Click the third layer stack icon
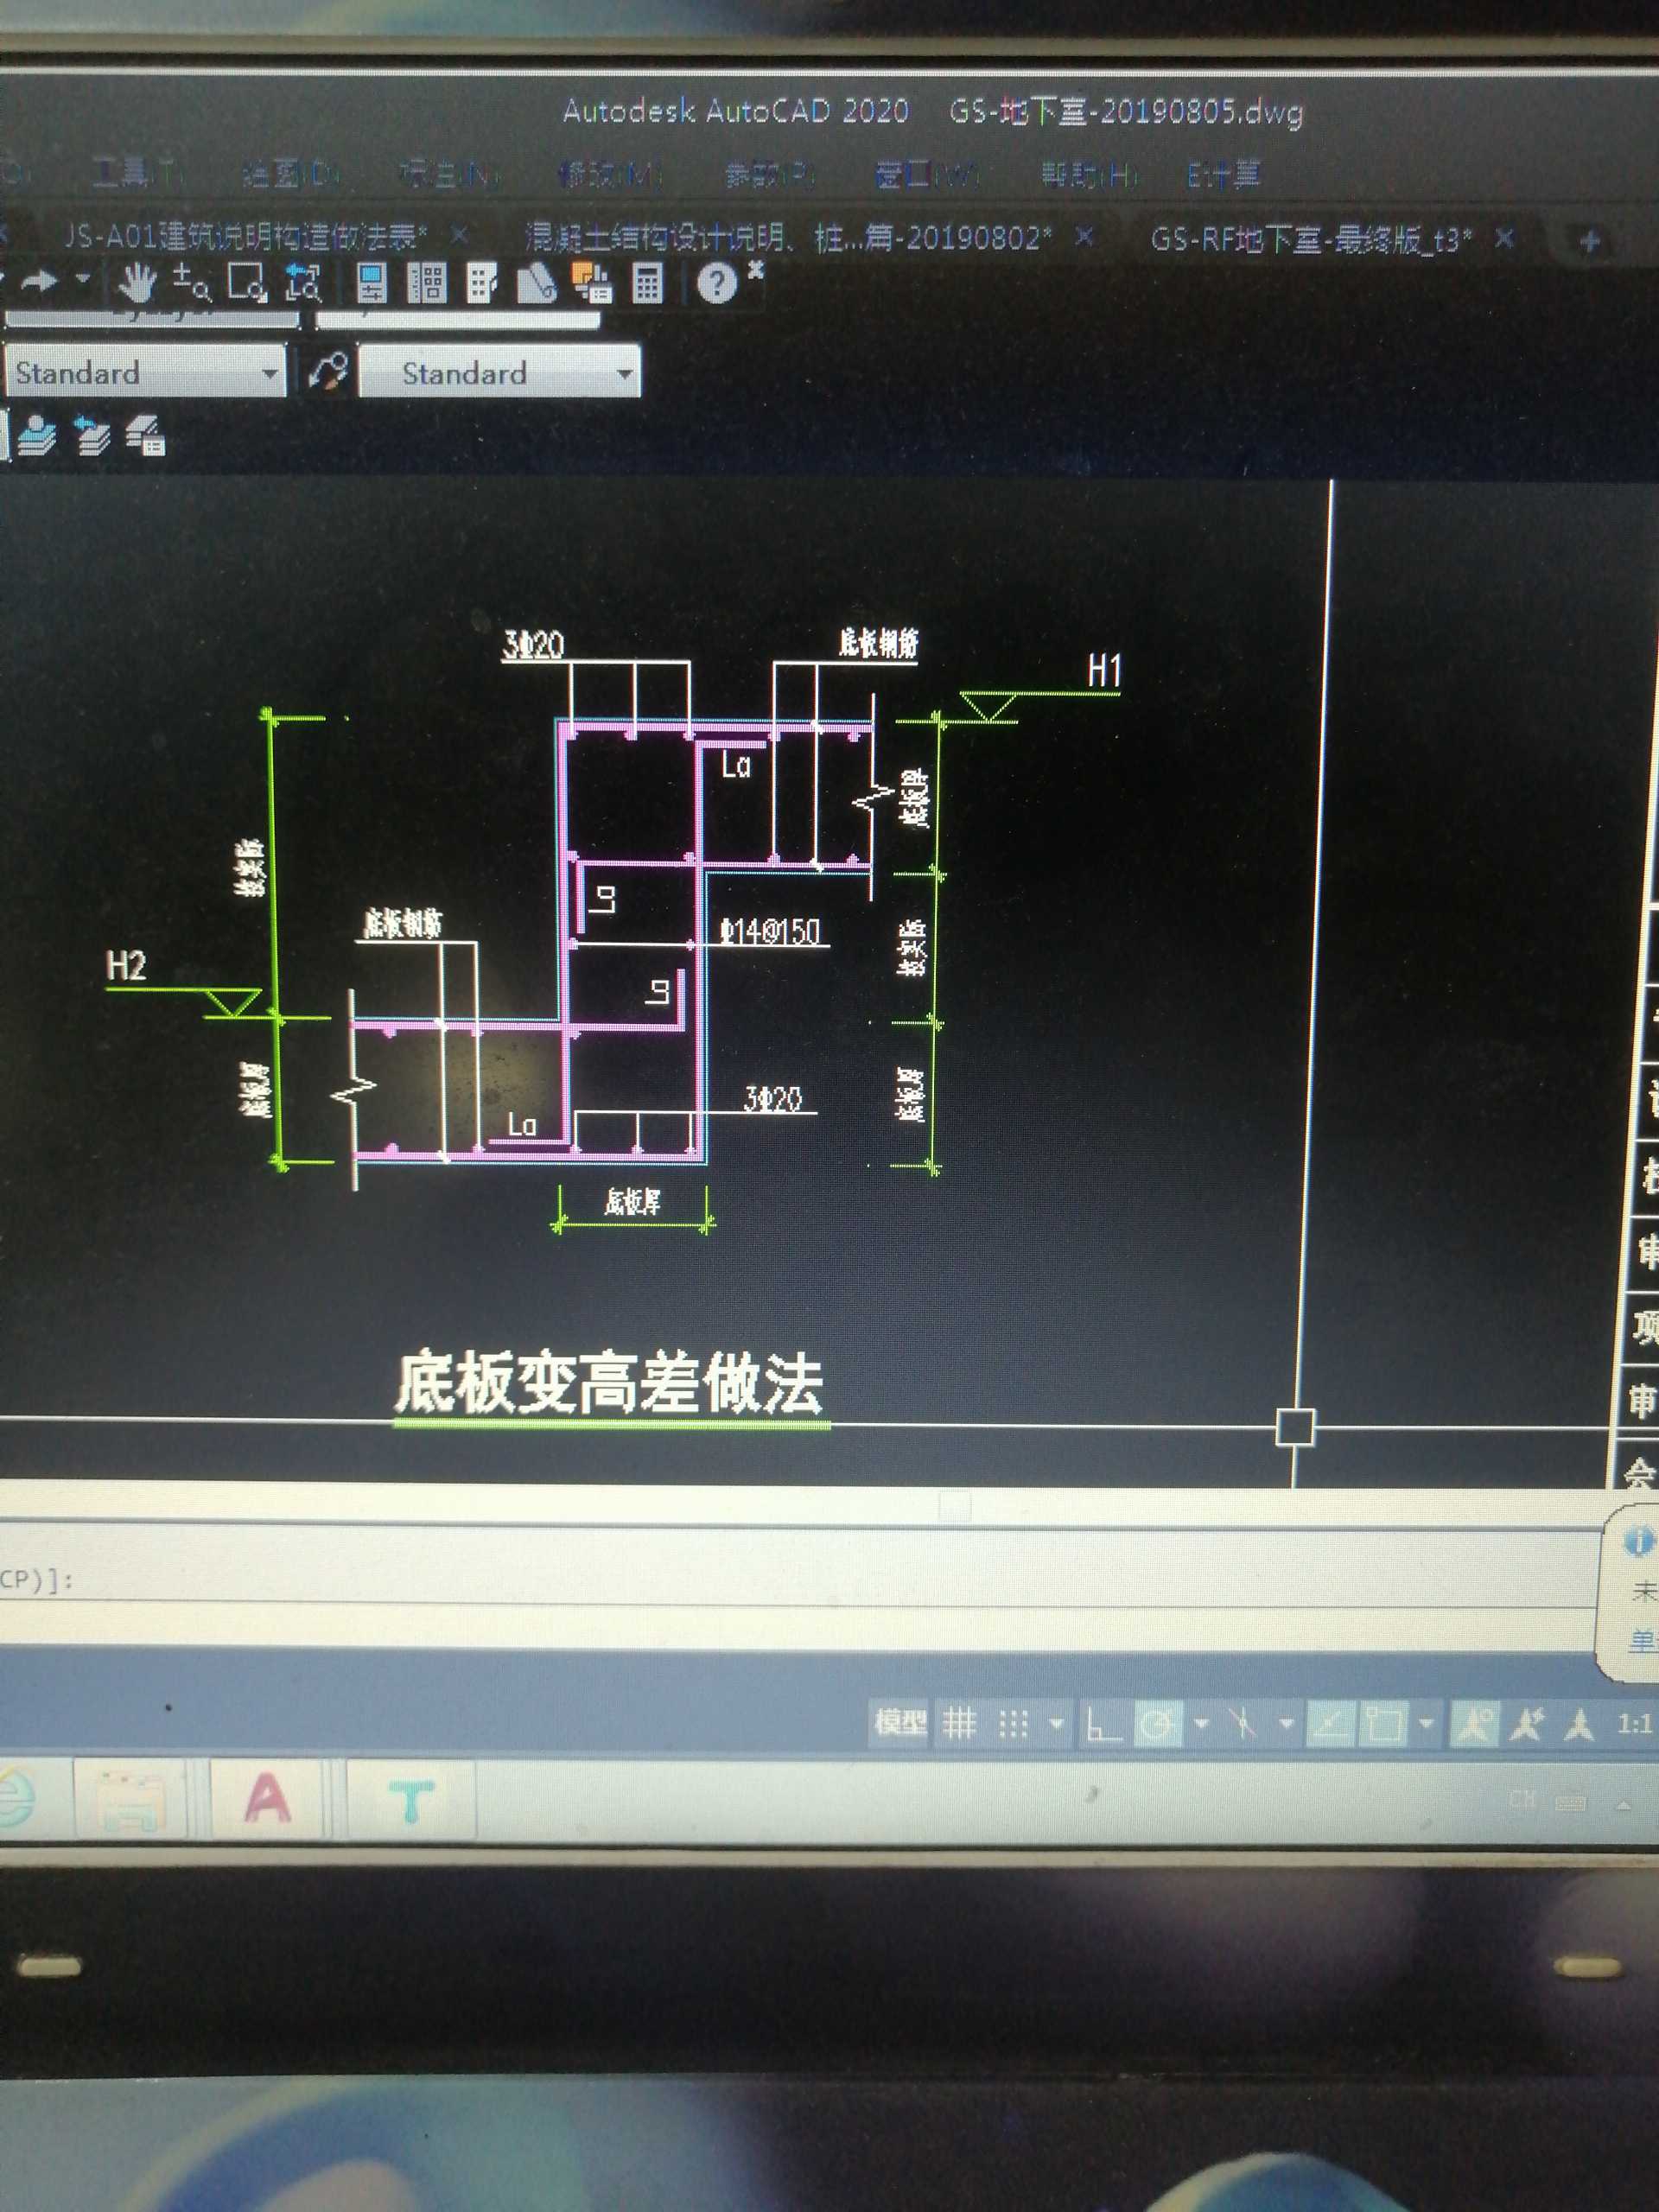The height and width of the screenshot is (2212, 1659). click(146, 437)
